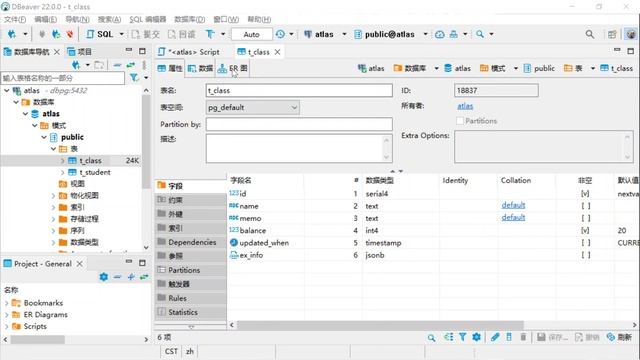Screen dimensions: 640x360
Task: Open the 文件(F) menu
Action: (x=15, y=19)
